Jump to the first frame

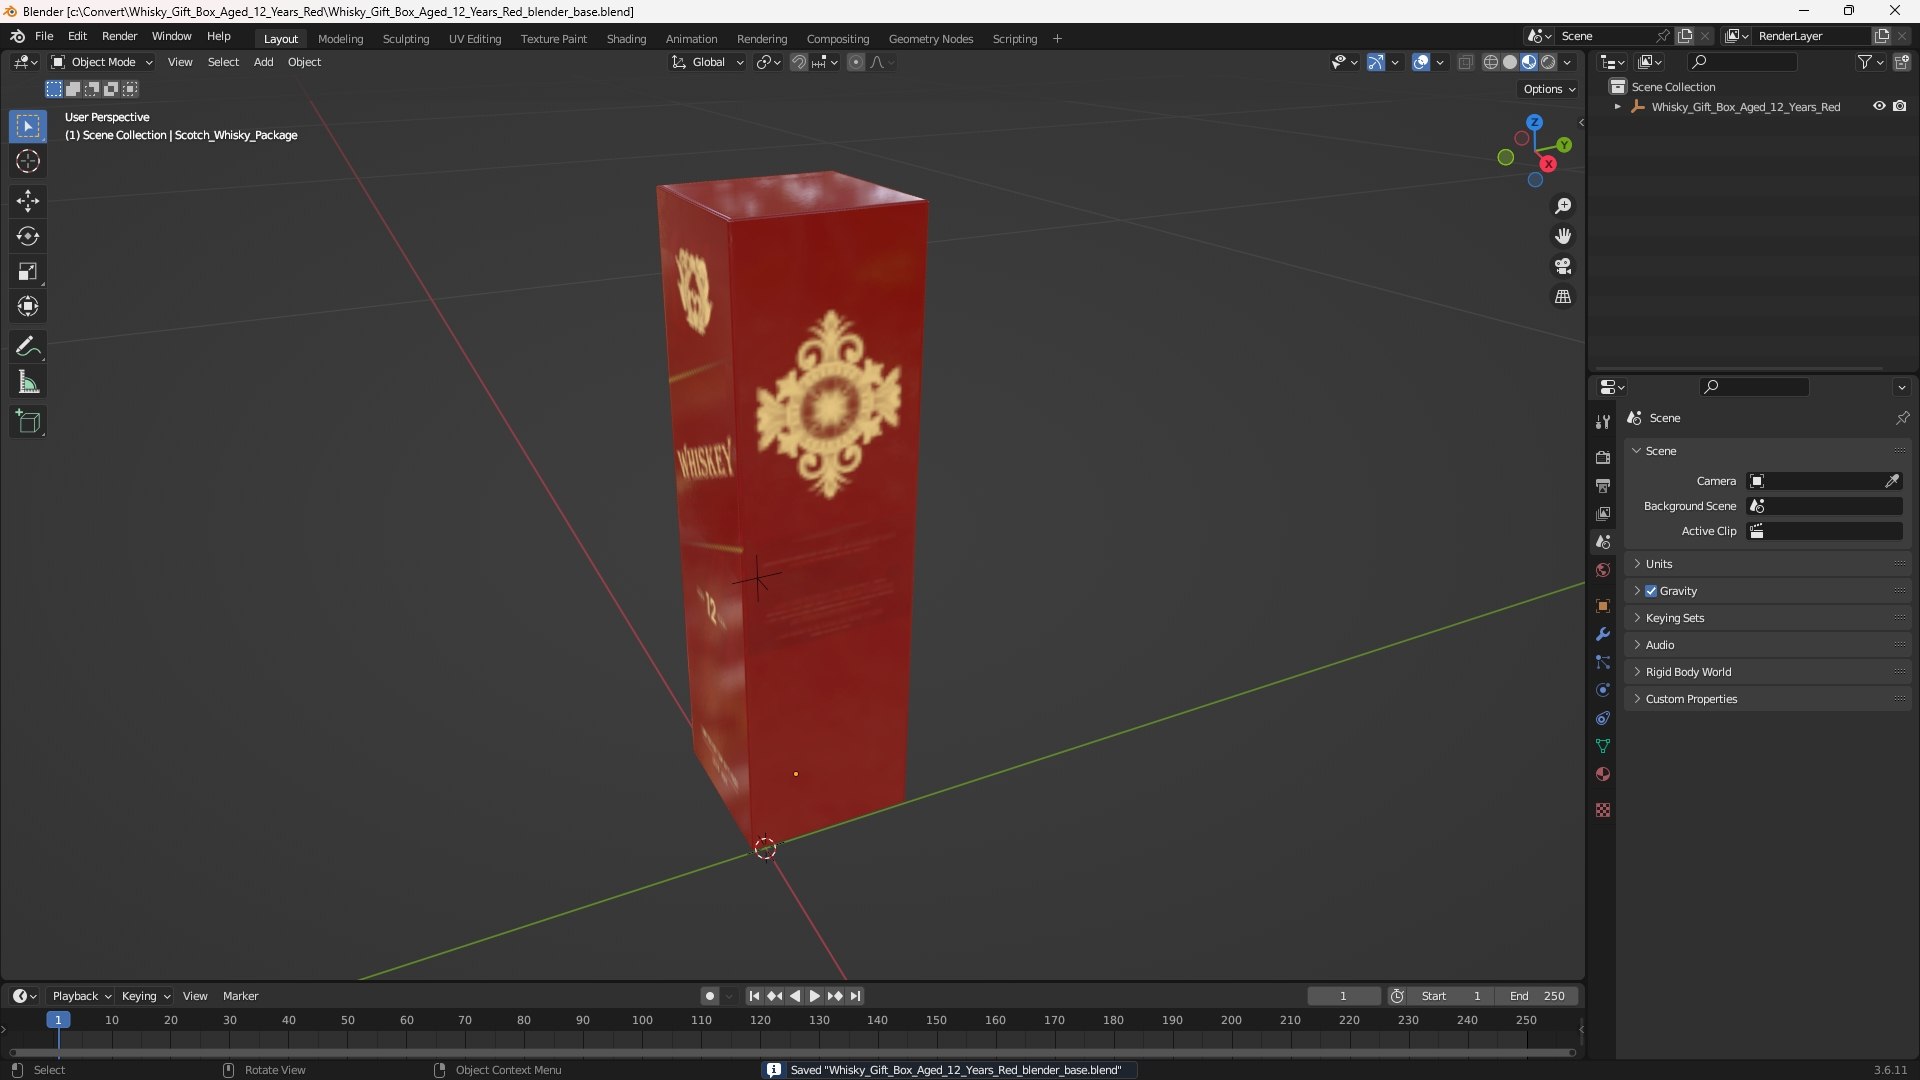[754, 996]
